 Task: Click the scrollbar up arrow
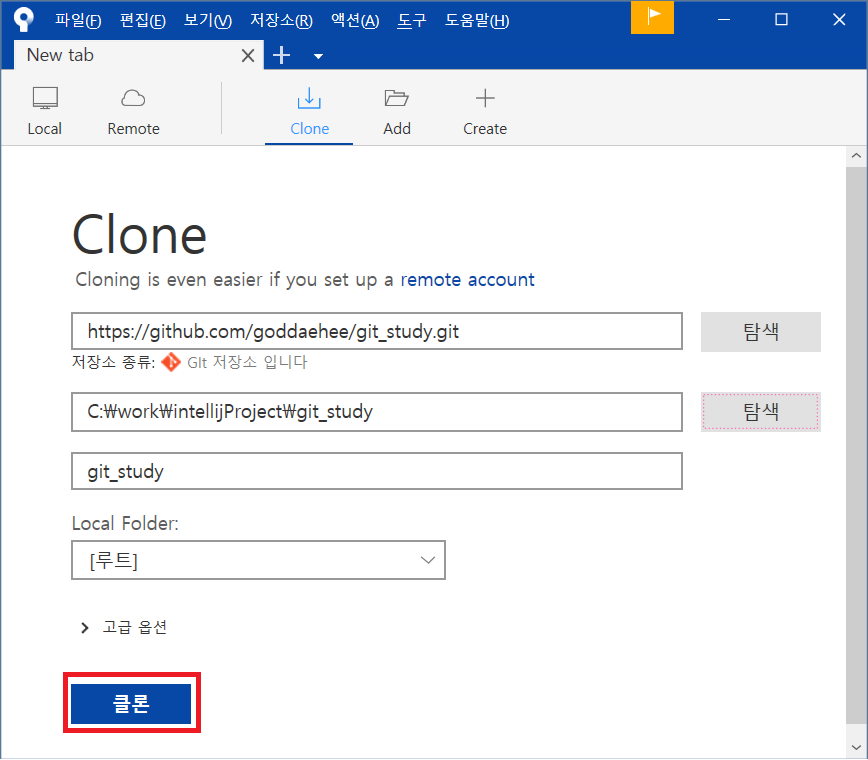(856, 156)
